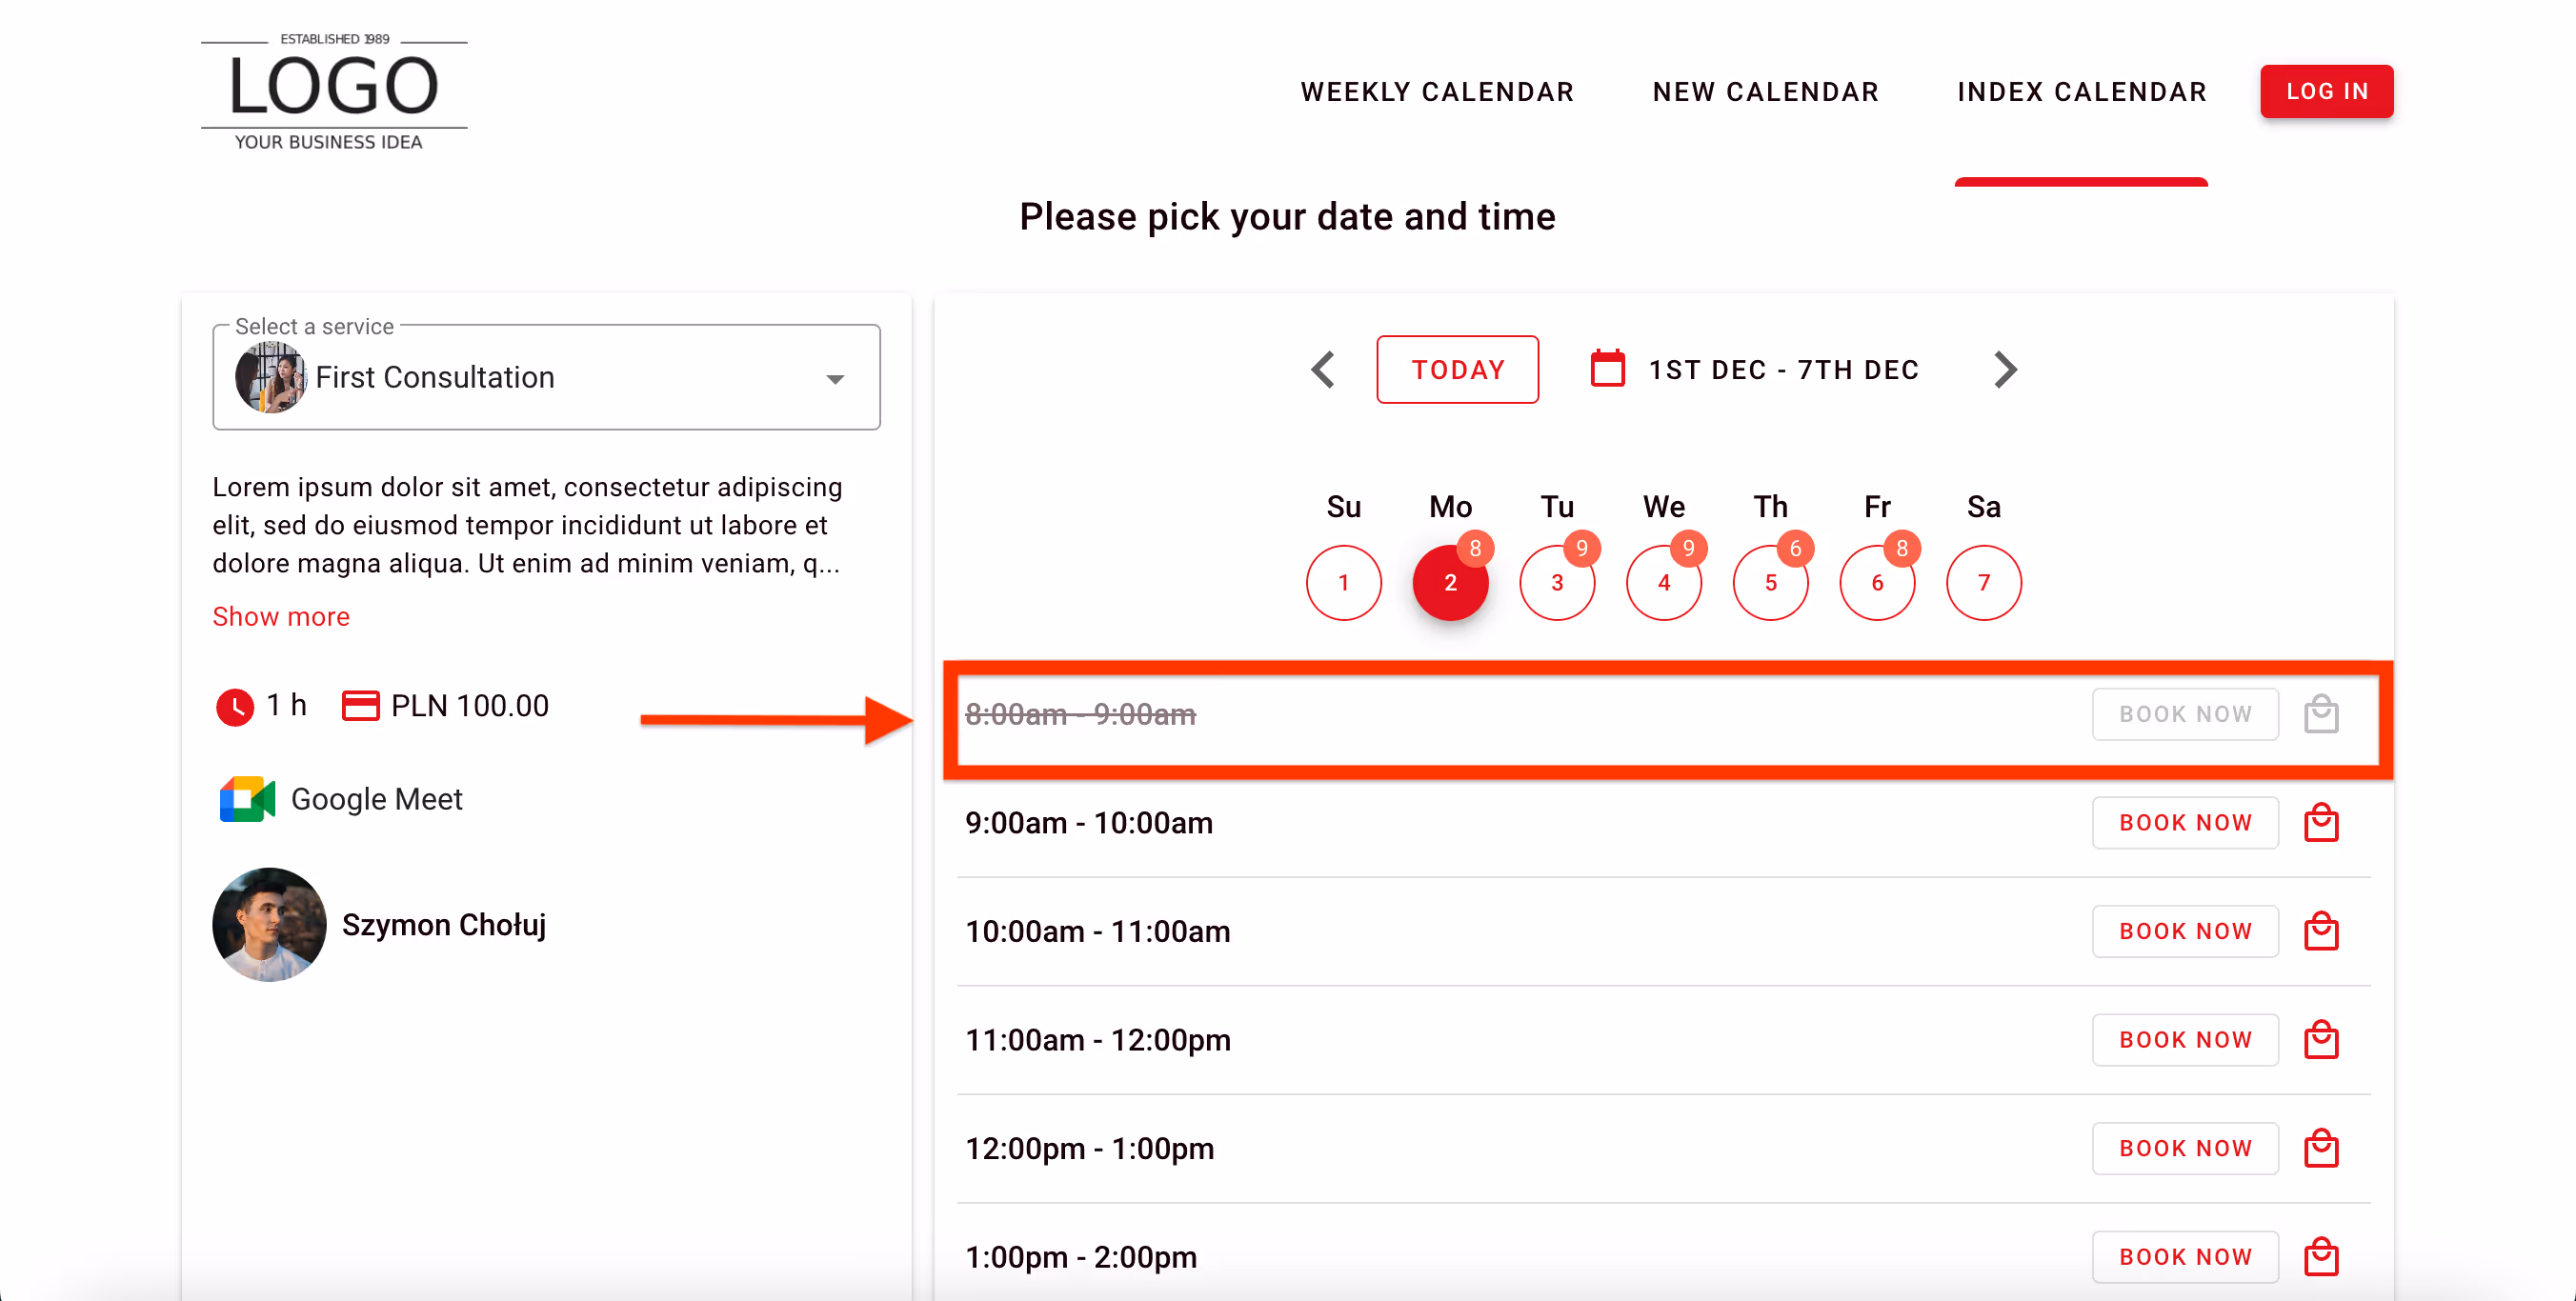The width and height of the screenshot is (2576, 1301).
Task: Switch to the New Calendar tab
Action: pyautogui.click(x=1766, y=91)
